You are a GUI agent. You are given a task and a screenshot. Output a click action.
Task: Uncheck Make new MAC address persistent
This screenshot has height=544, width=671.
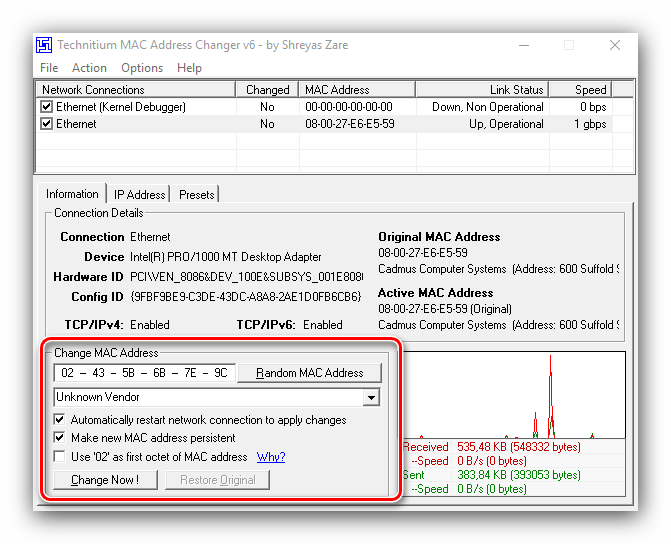[x=60, y=438]
